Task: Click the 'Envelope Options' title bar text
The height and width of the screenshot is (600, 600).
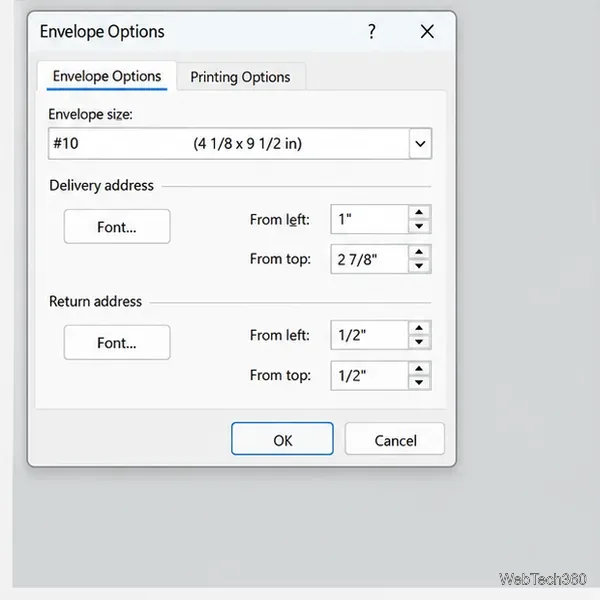Action: 102,32
